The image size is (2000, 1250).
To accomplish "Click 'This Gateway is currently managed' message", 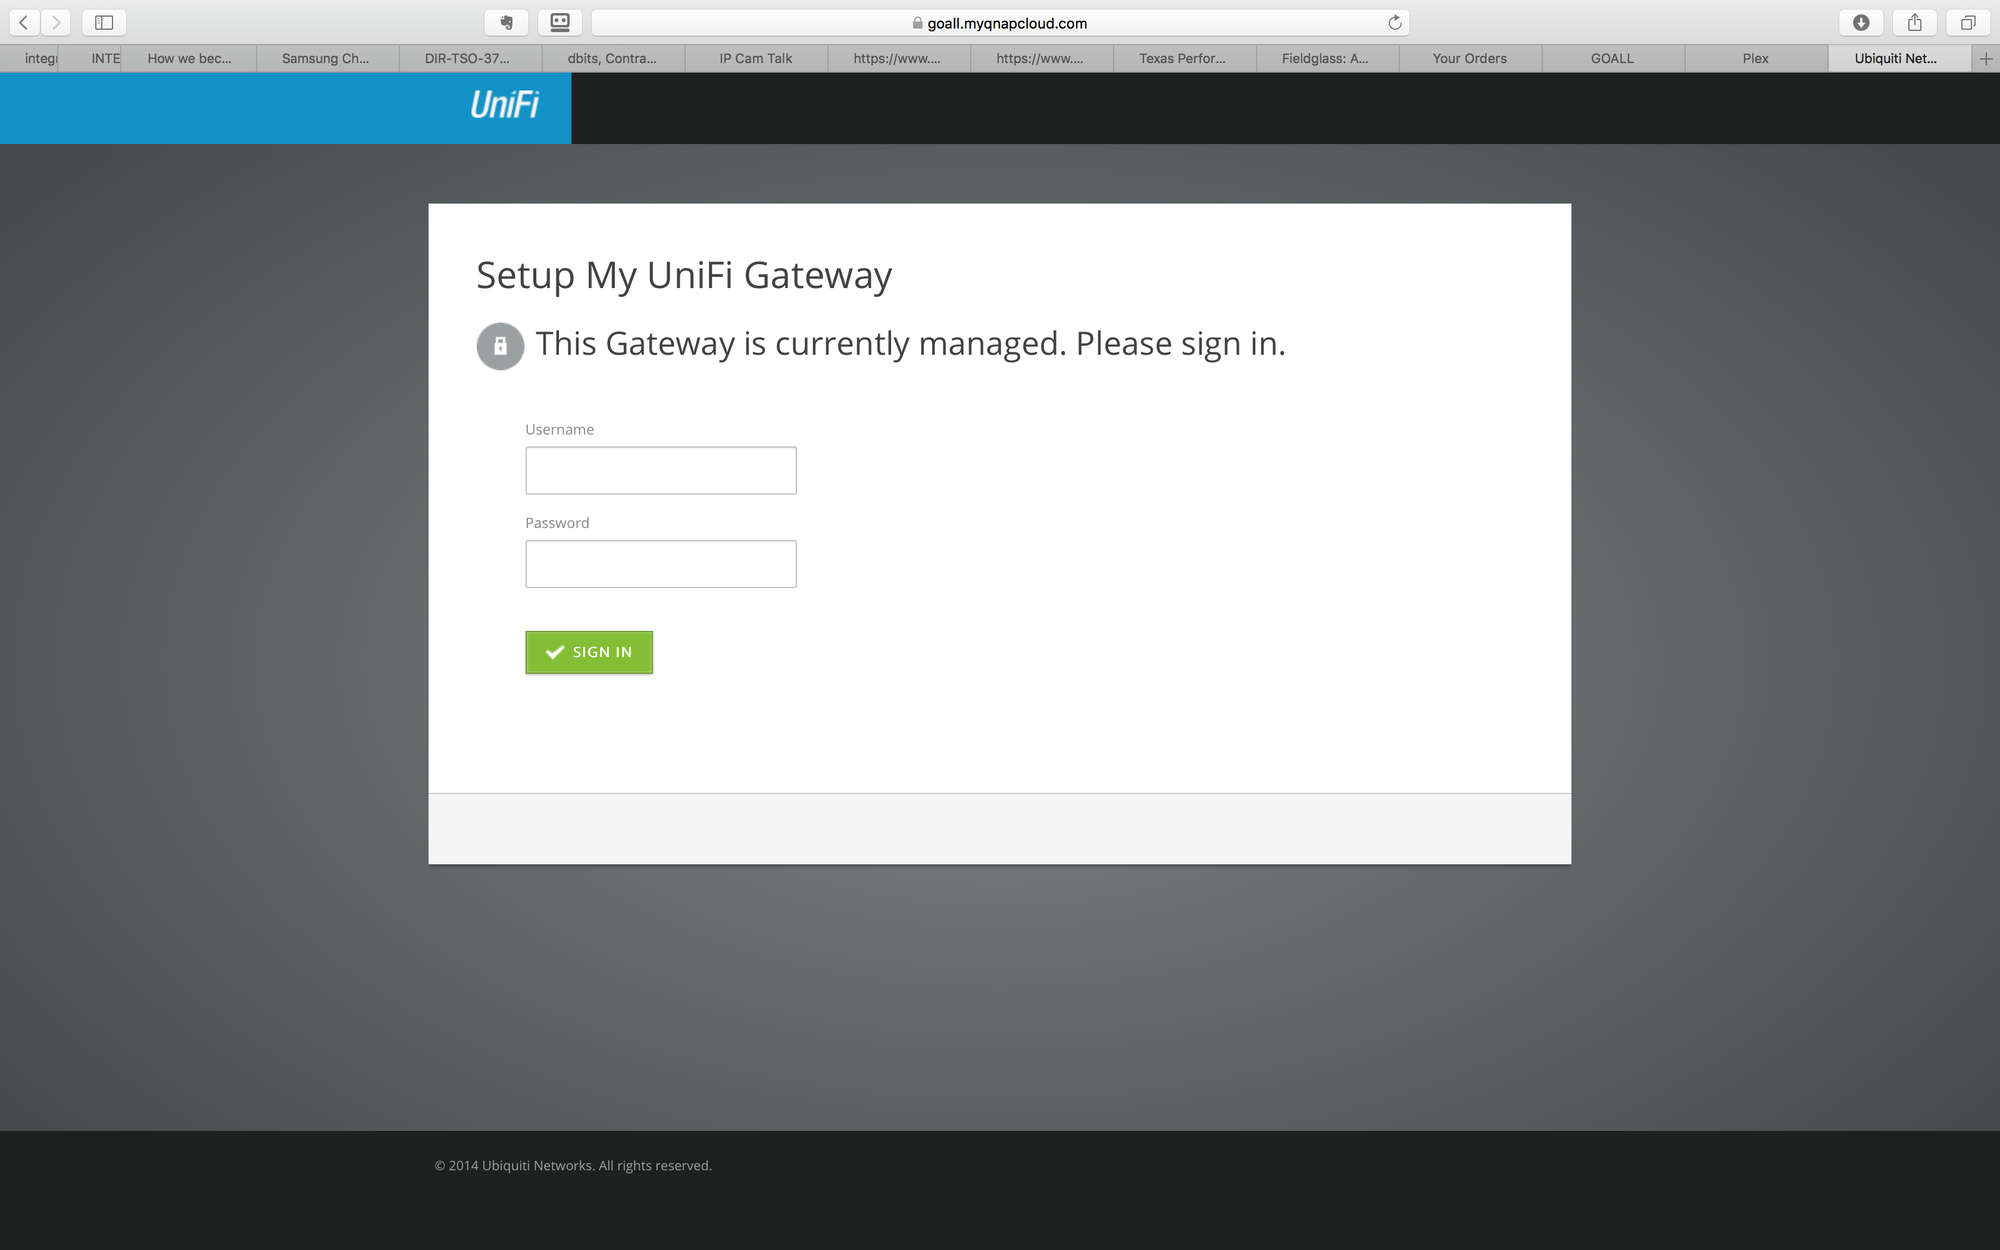I will (910, 344).
